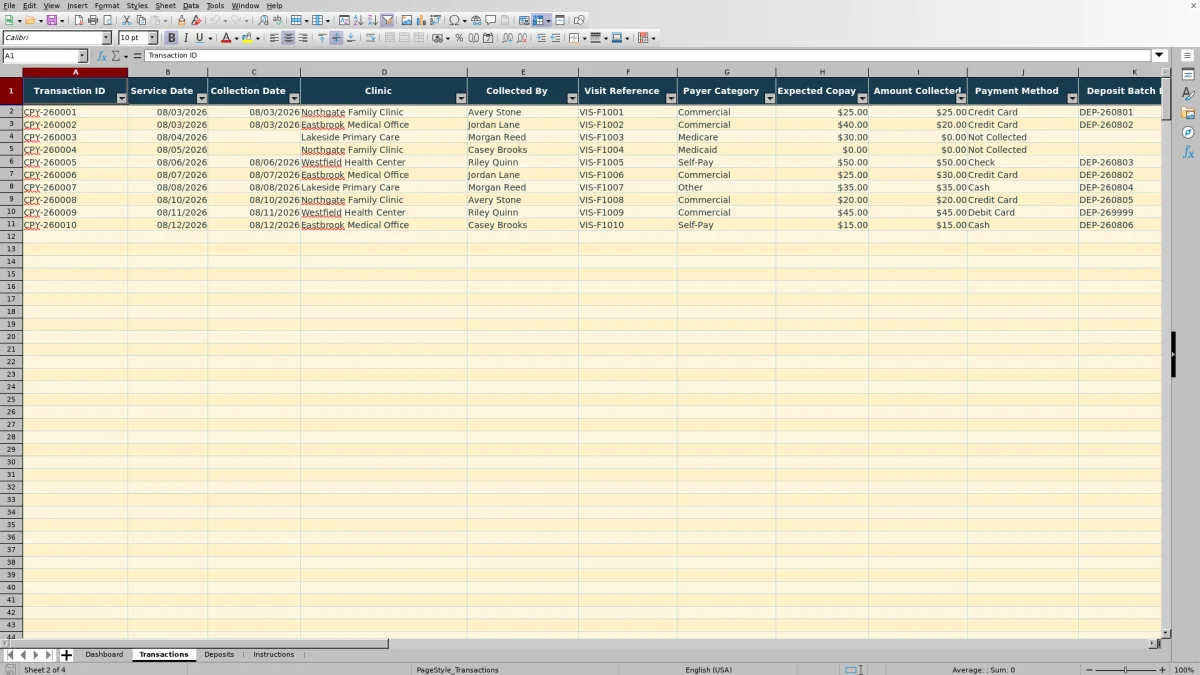Click the Align Top icon
The image size is (1200, 675).
322,38
